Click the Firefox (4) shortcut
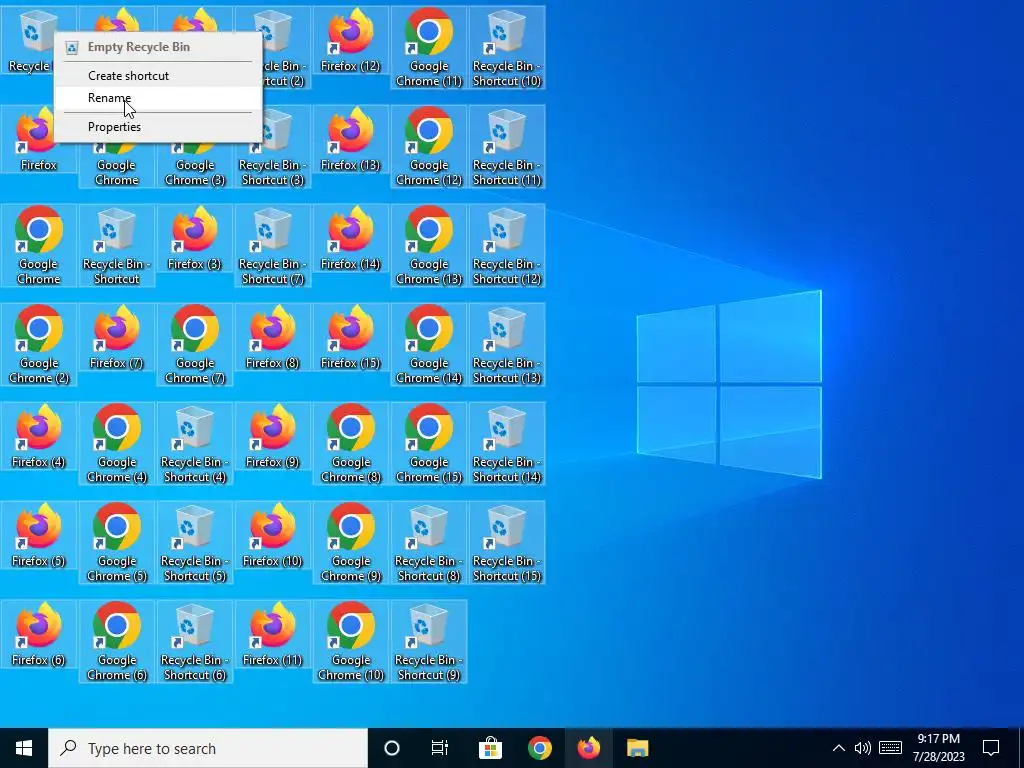The height and width of the screenshot is (768, 1024). click(x=39, y=437)
